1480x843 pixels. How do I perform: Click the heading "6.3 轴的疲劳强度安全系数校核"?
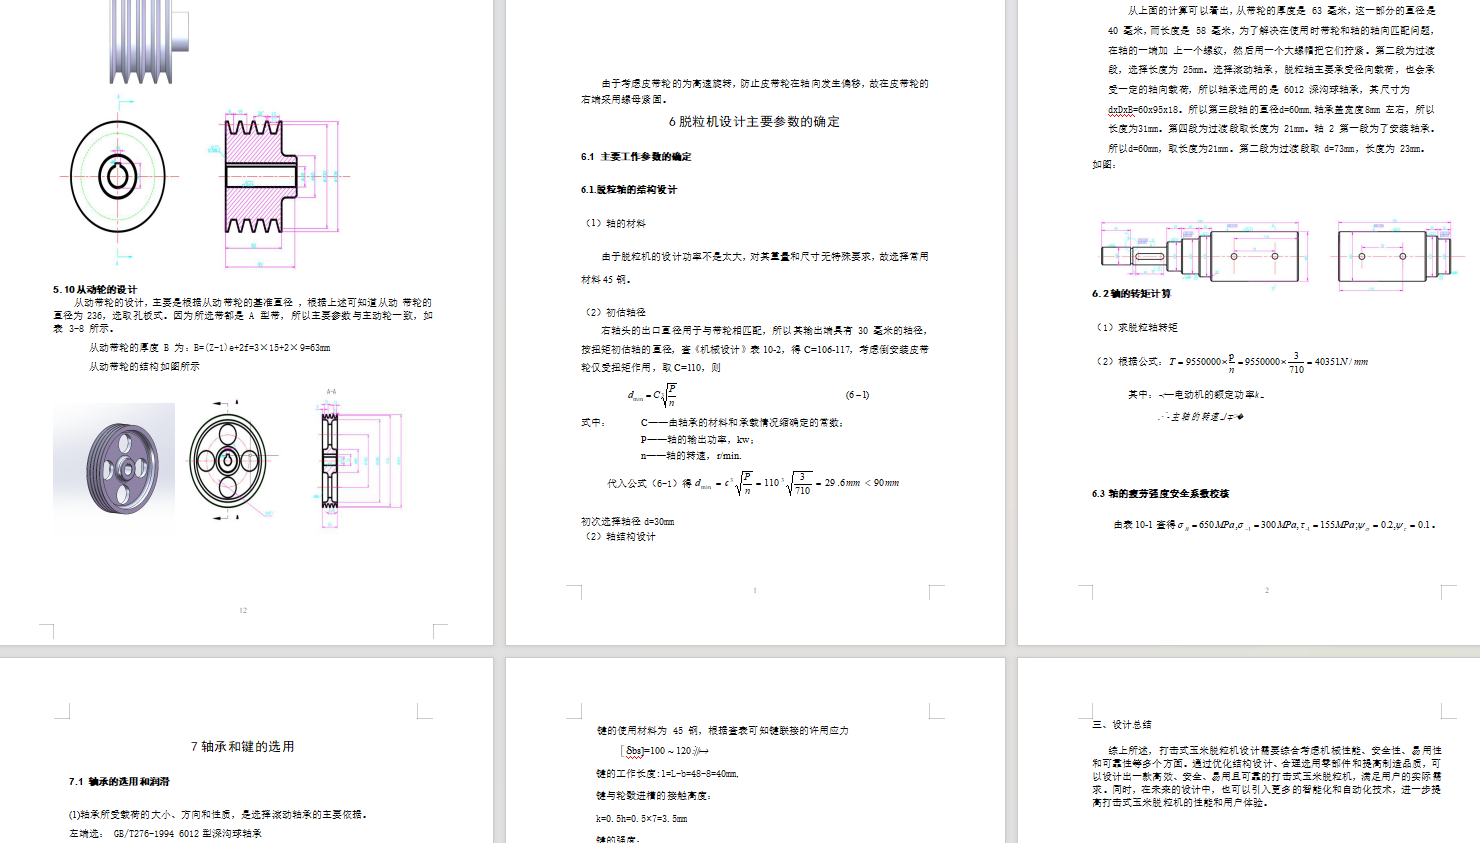click(1160, 494)
